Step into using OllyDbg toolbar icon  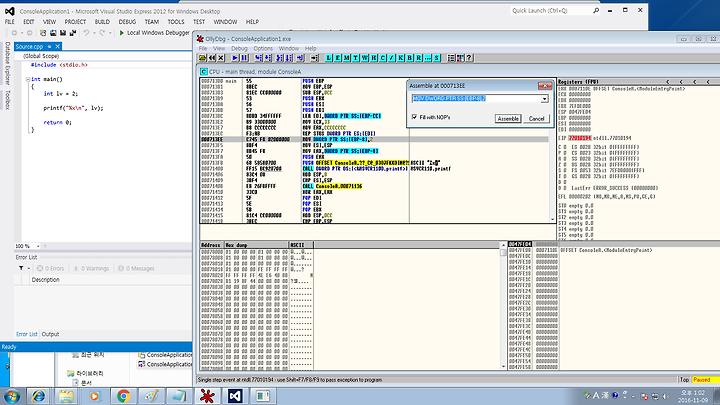tap(259, 58)
